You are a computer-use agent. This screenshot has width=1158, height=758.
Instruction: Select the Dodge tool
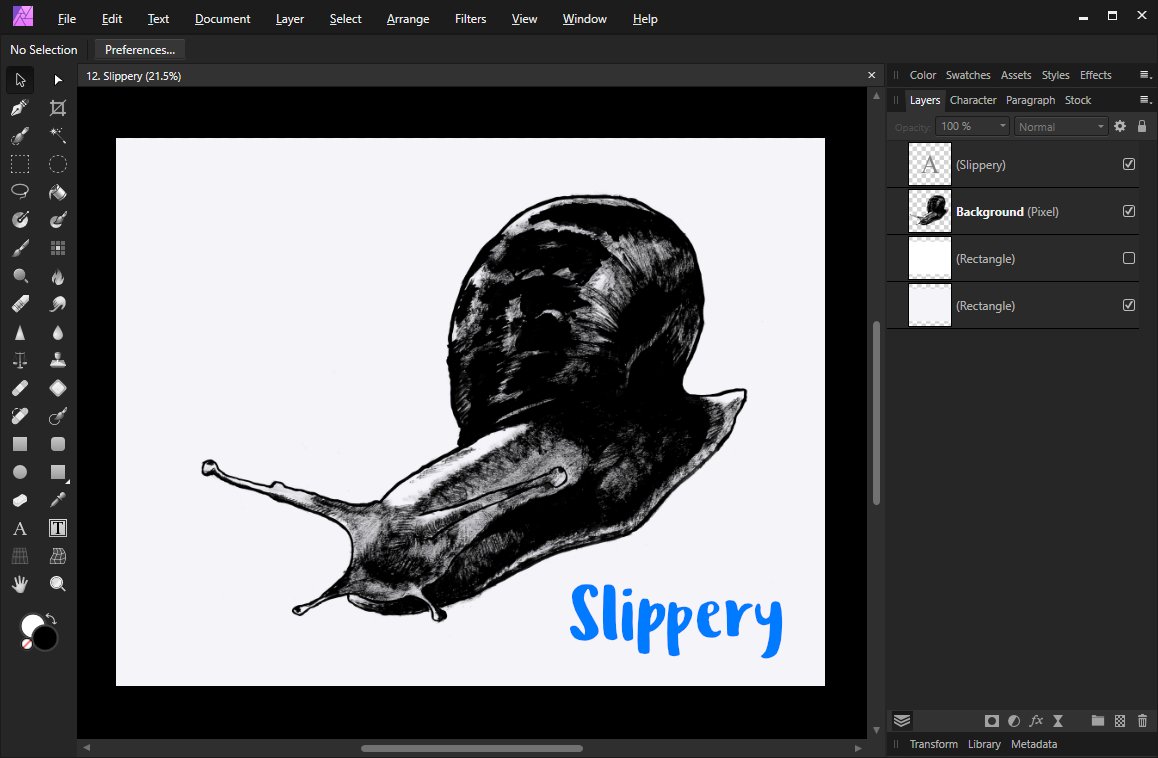(x=20, y=276)
